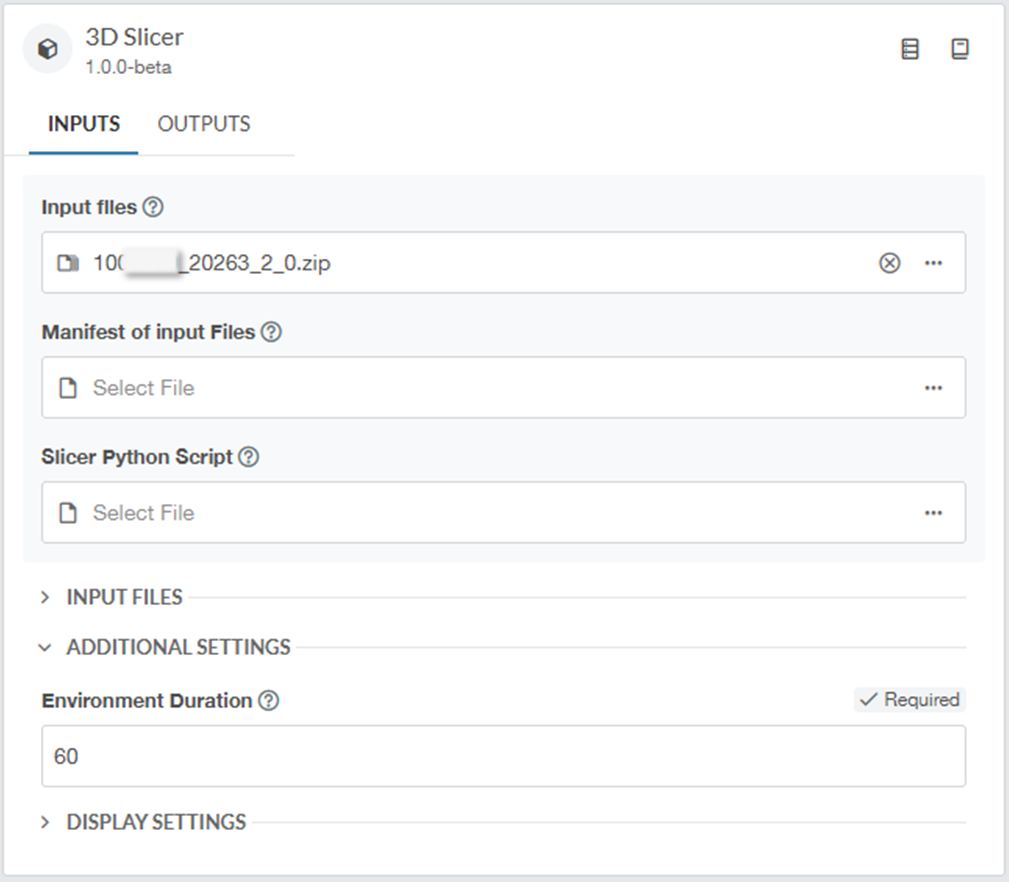Open the documentation book icon
The width and height of the screenshot is (1009, 882).
pyautogui.click(x=959, y=49)
